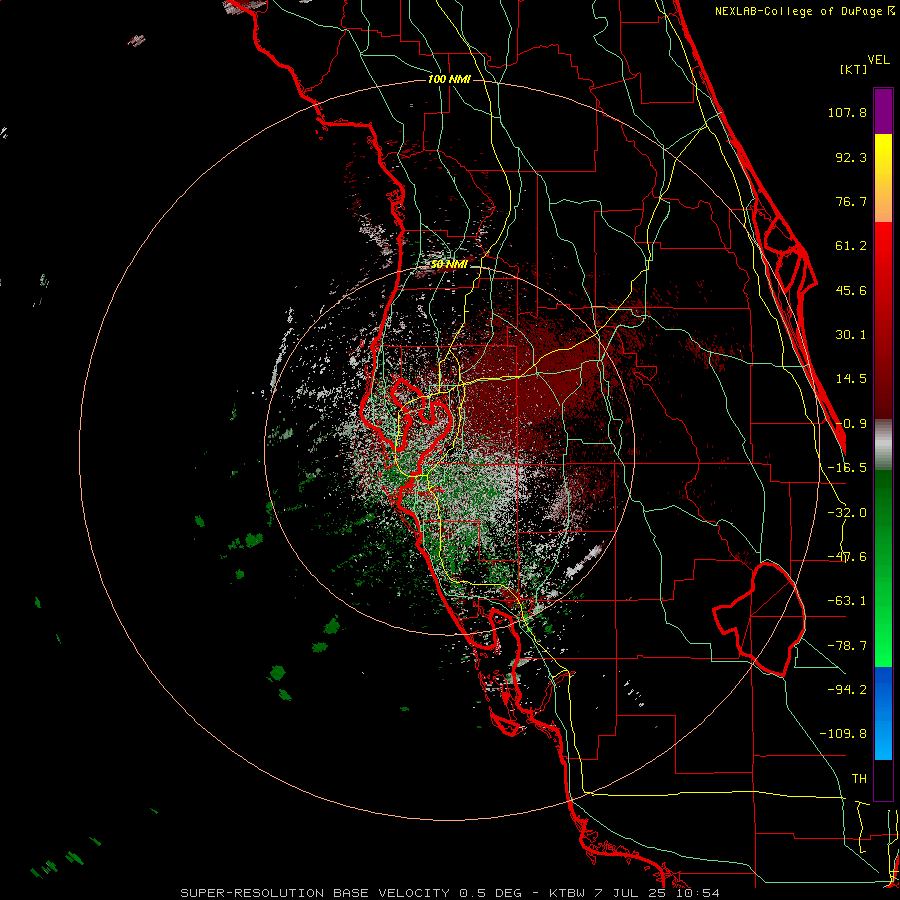This screenshot has height=900, width=900.
Task: Click the Lake Okeechobee outline on the map
Action: tap(759, 619)
